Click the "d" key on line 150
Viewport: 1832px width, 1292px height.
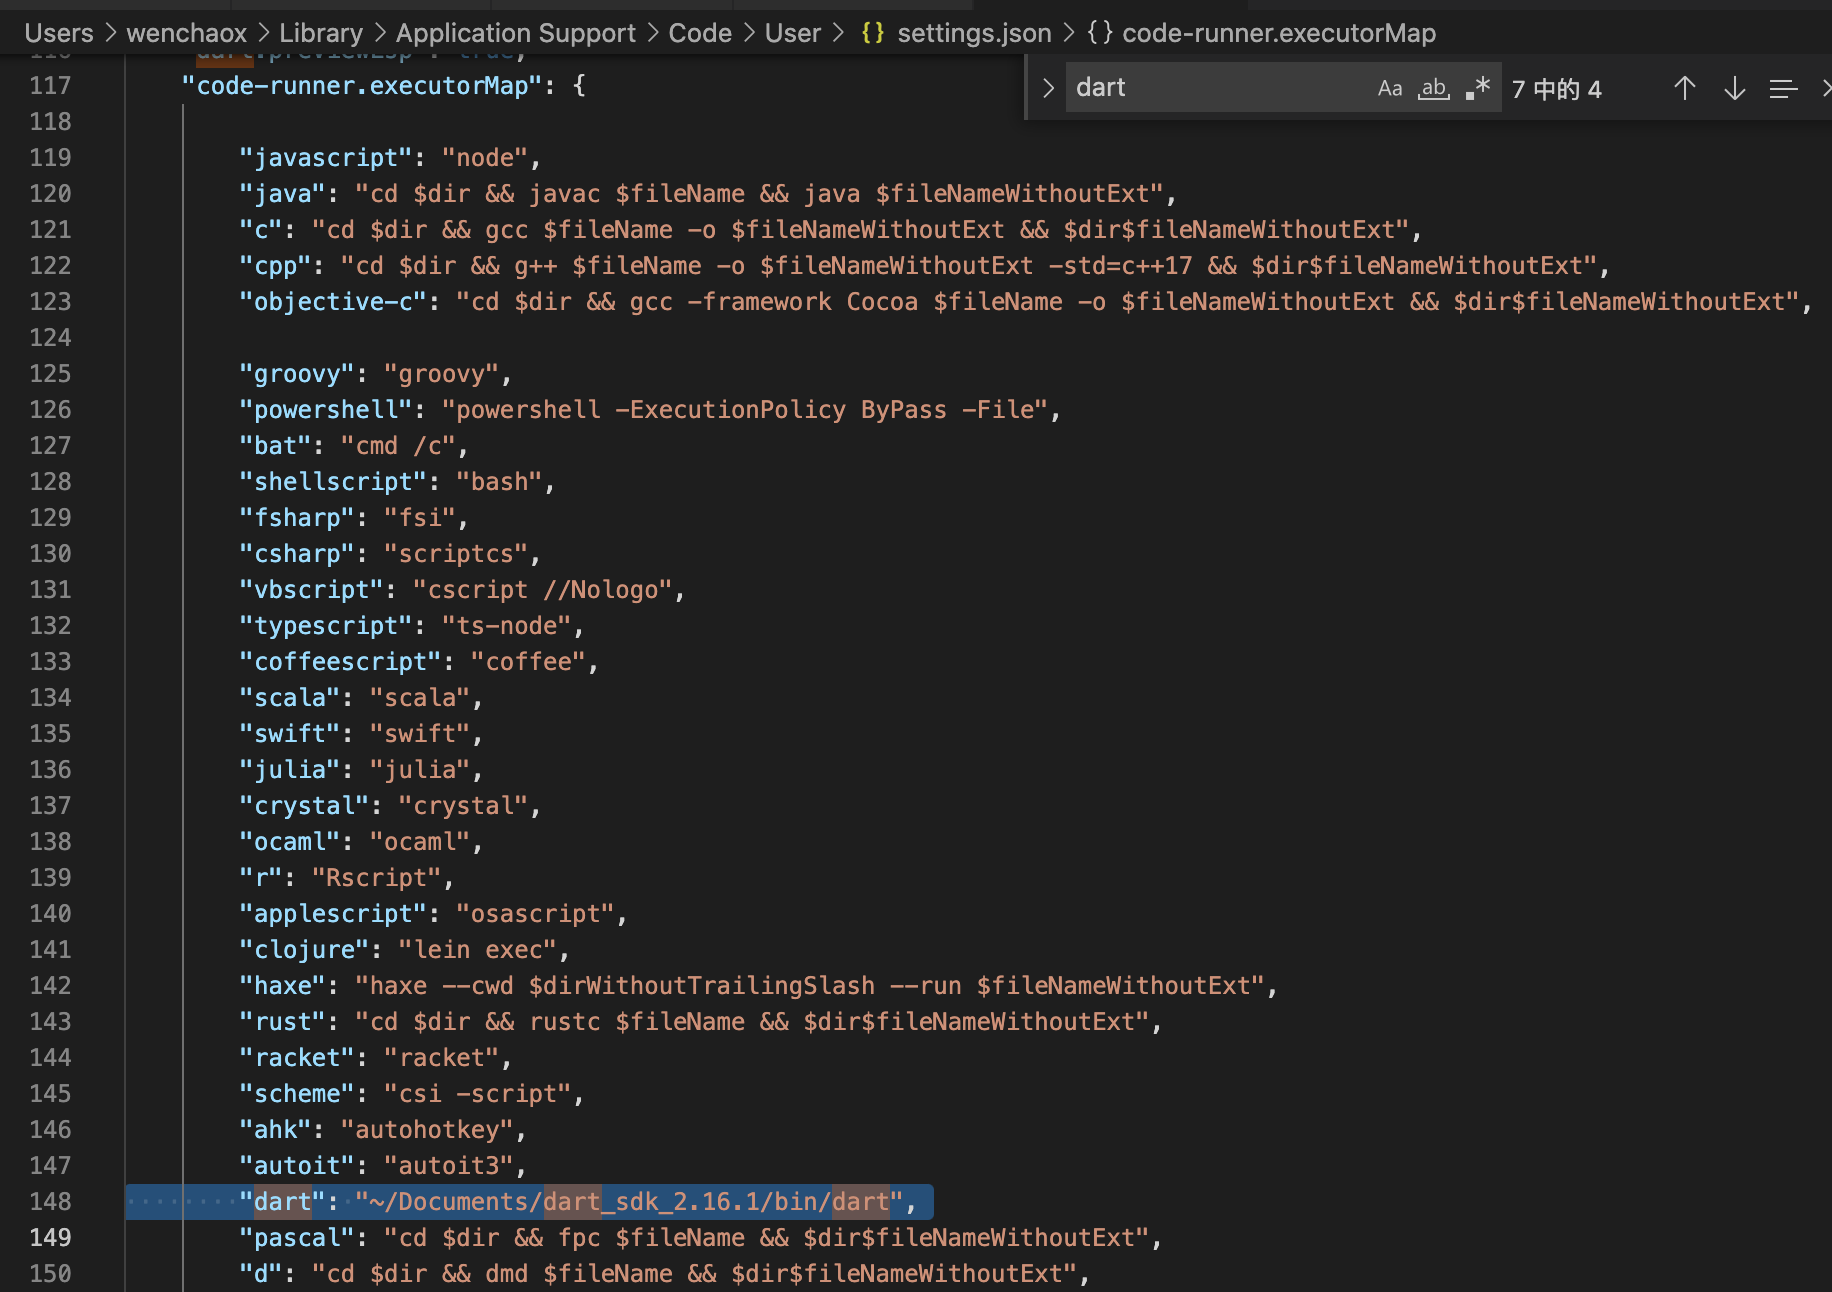[x=261, y=1274]
